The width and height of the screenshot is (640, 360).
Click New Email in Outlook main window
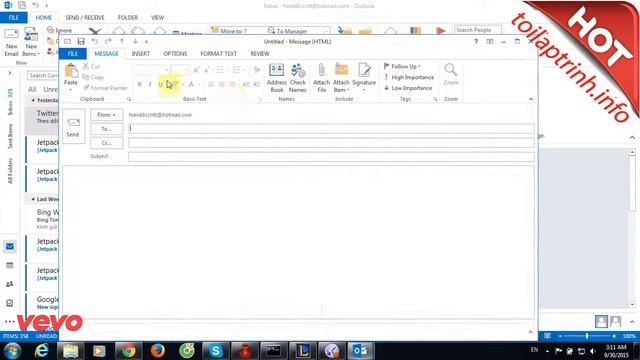pos(11,42)
